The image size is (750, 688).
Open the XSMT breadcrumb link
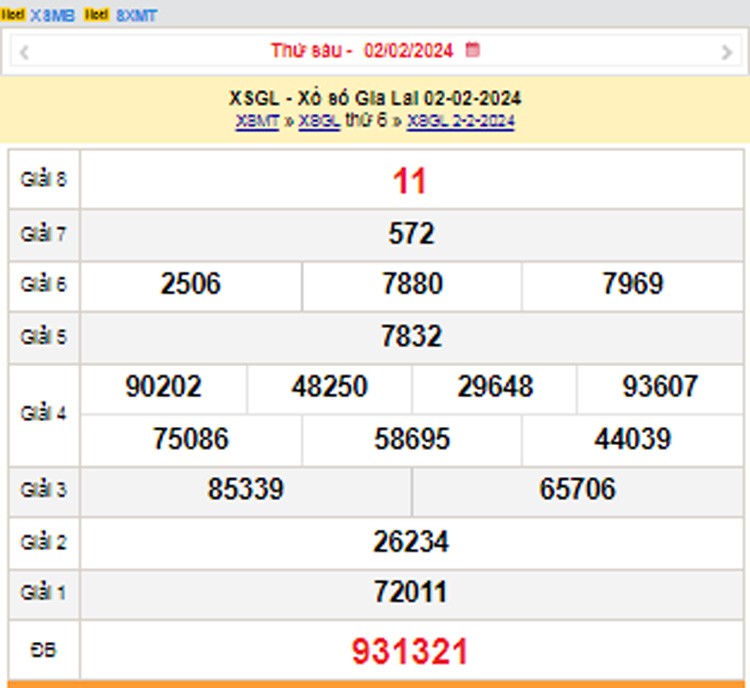point(257,121)
